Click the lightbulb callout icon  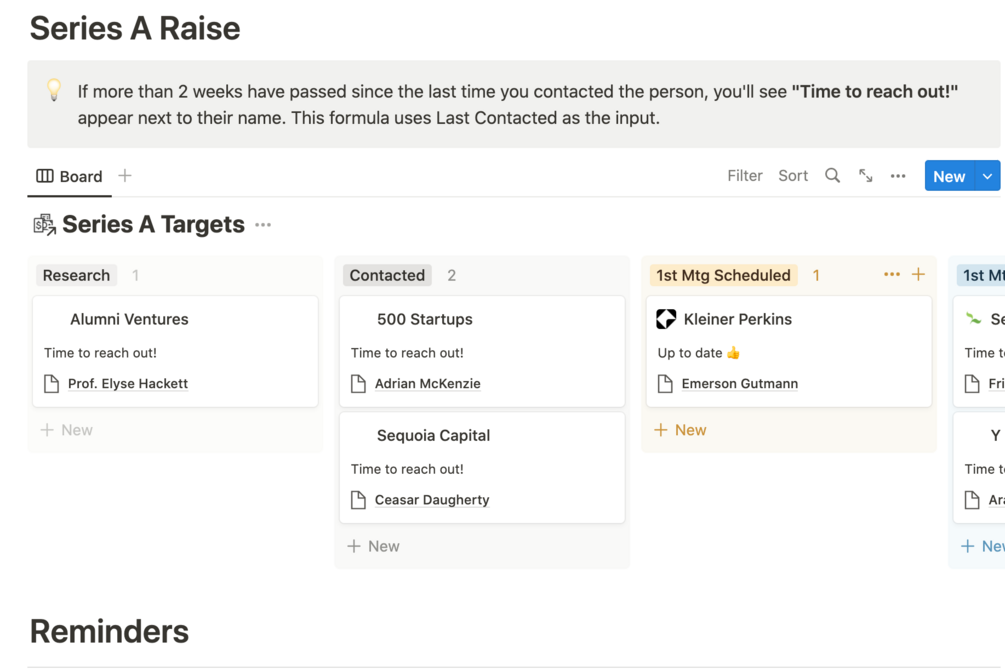pos(54,90)
